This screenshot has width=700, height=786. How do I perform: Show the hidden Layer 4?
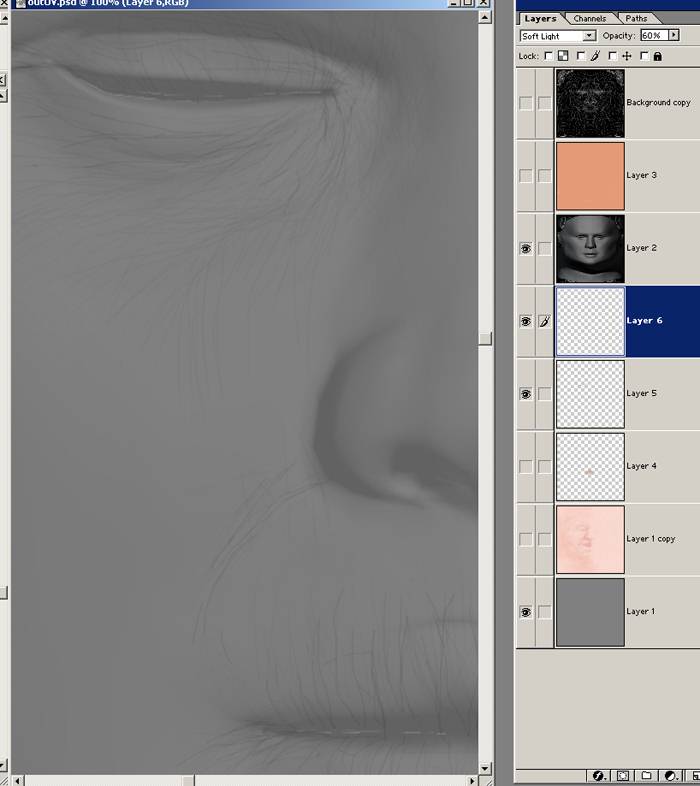point(526,466)
